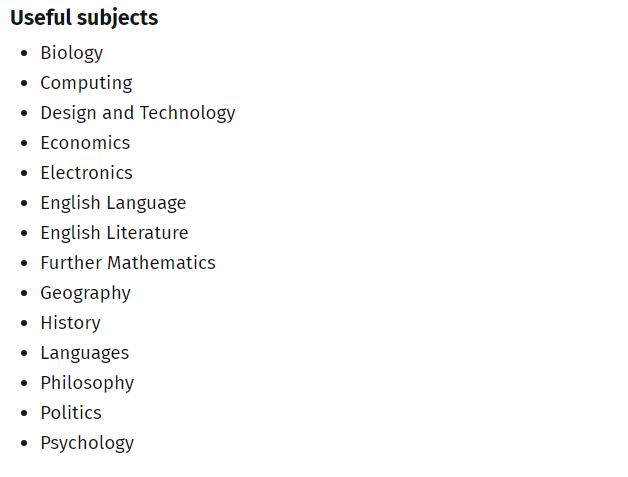Select Design and Technology subject
628x477 pixels.
coord(138,113)
